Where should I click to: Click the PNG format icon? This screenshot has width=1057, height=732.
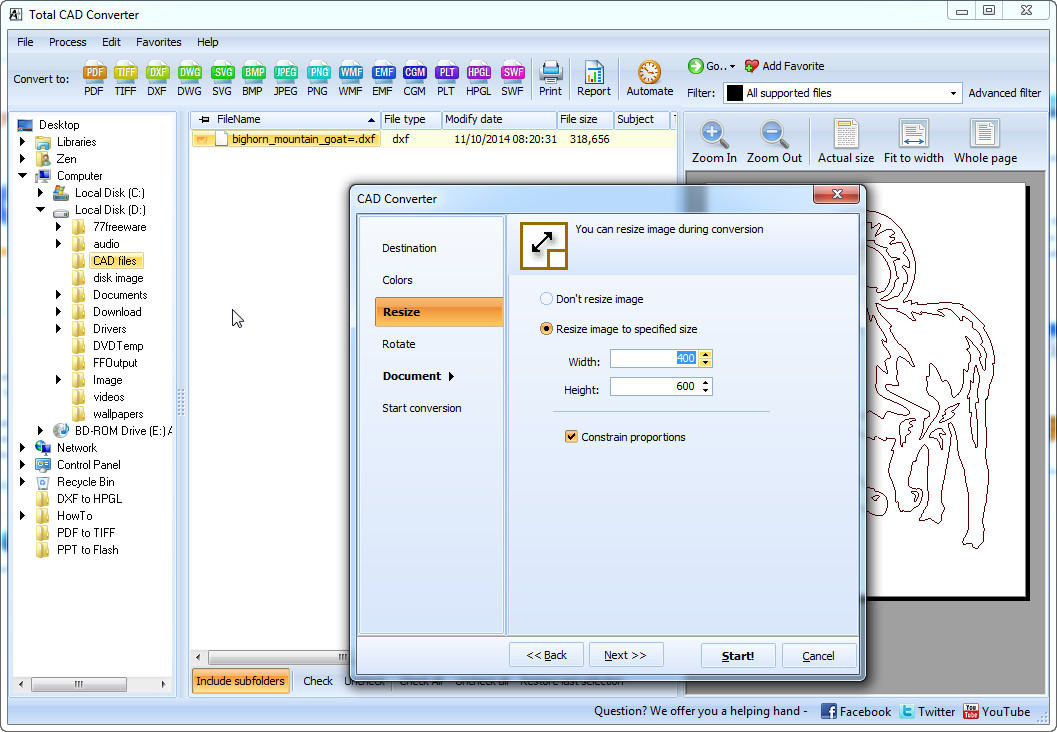318,79
